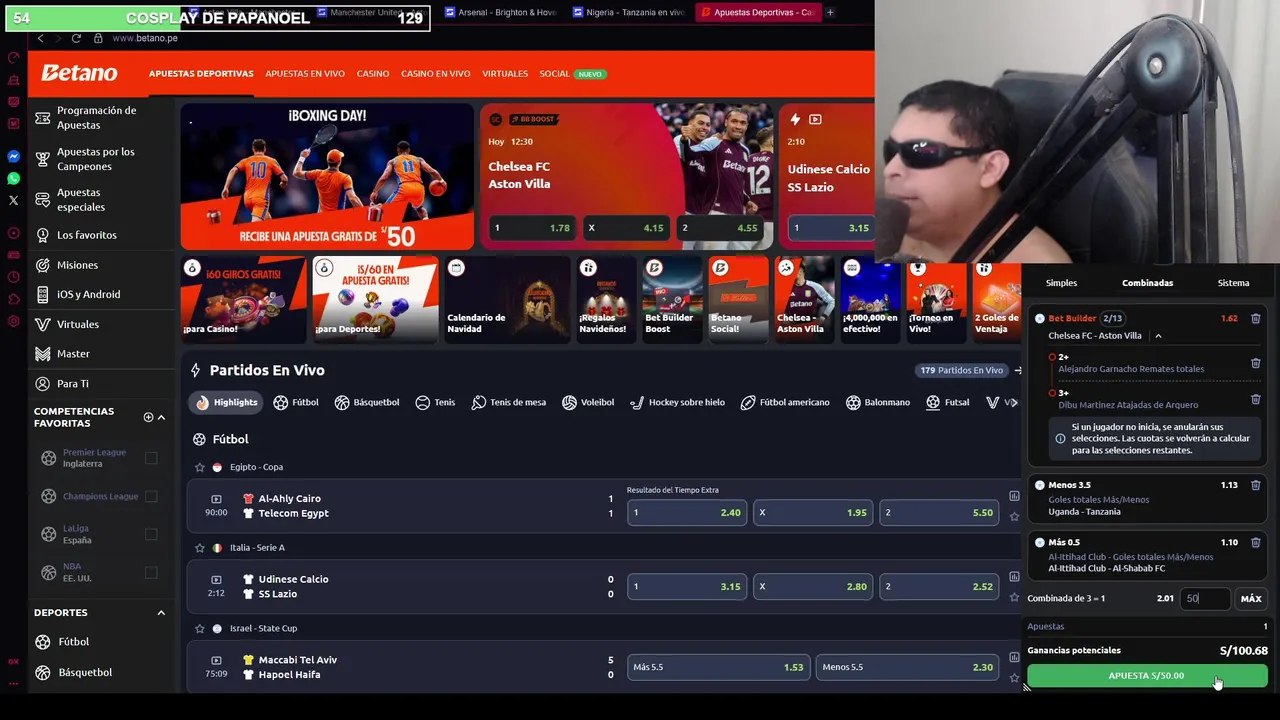Open live stream icon for Udinese Calcio match

pyautogui.click(x=216, y=579)
